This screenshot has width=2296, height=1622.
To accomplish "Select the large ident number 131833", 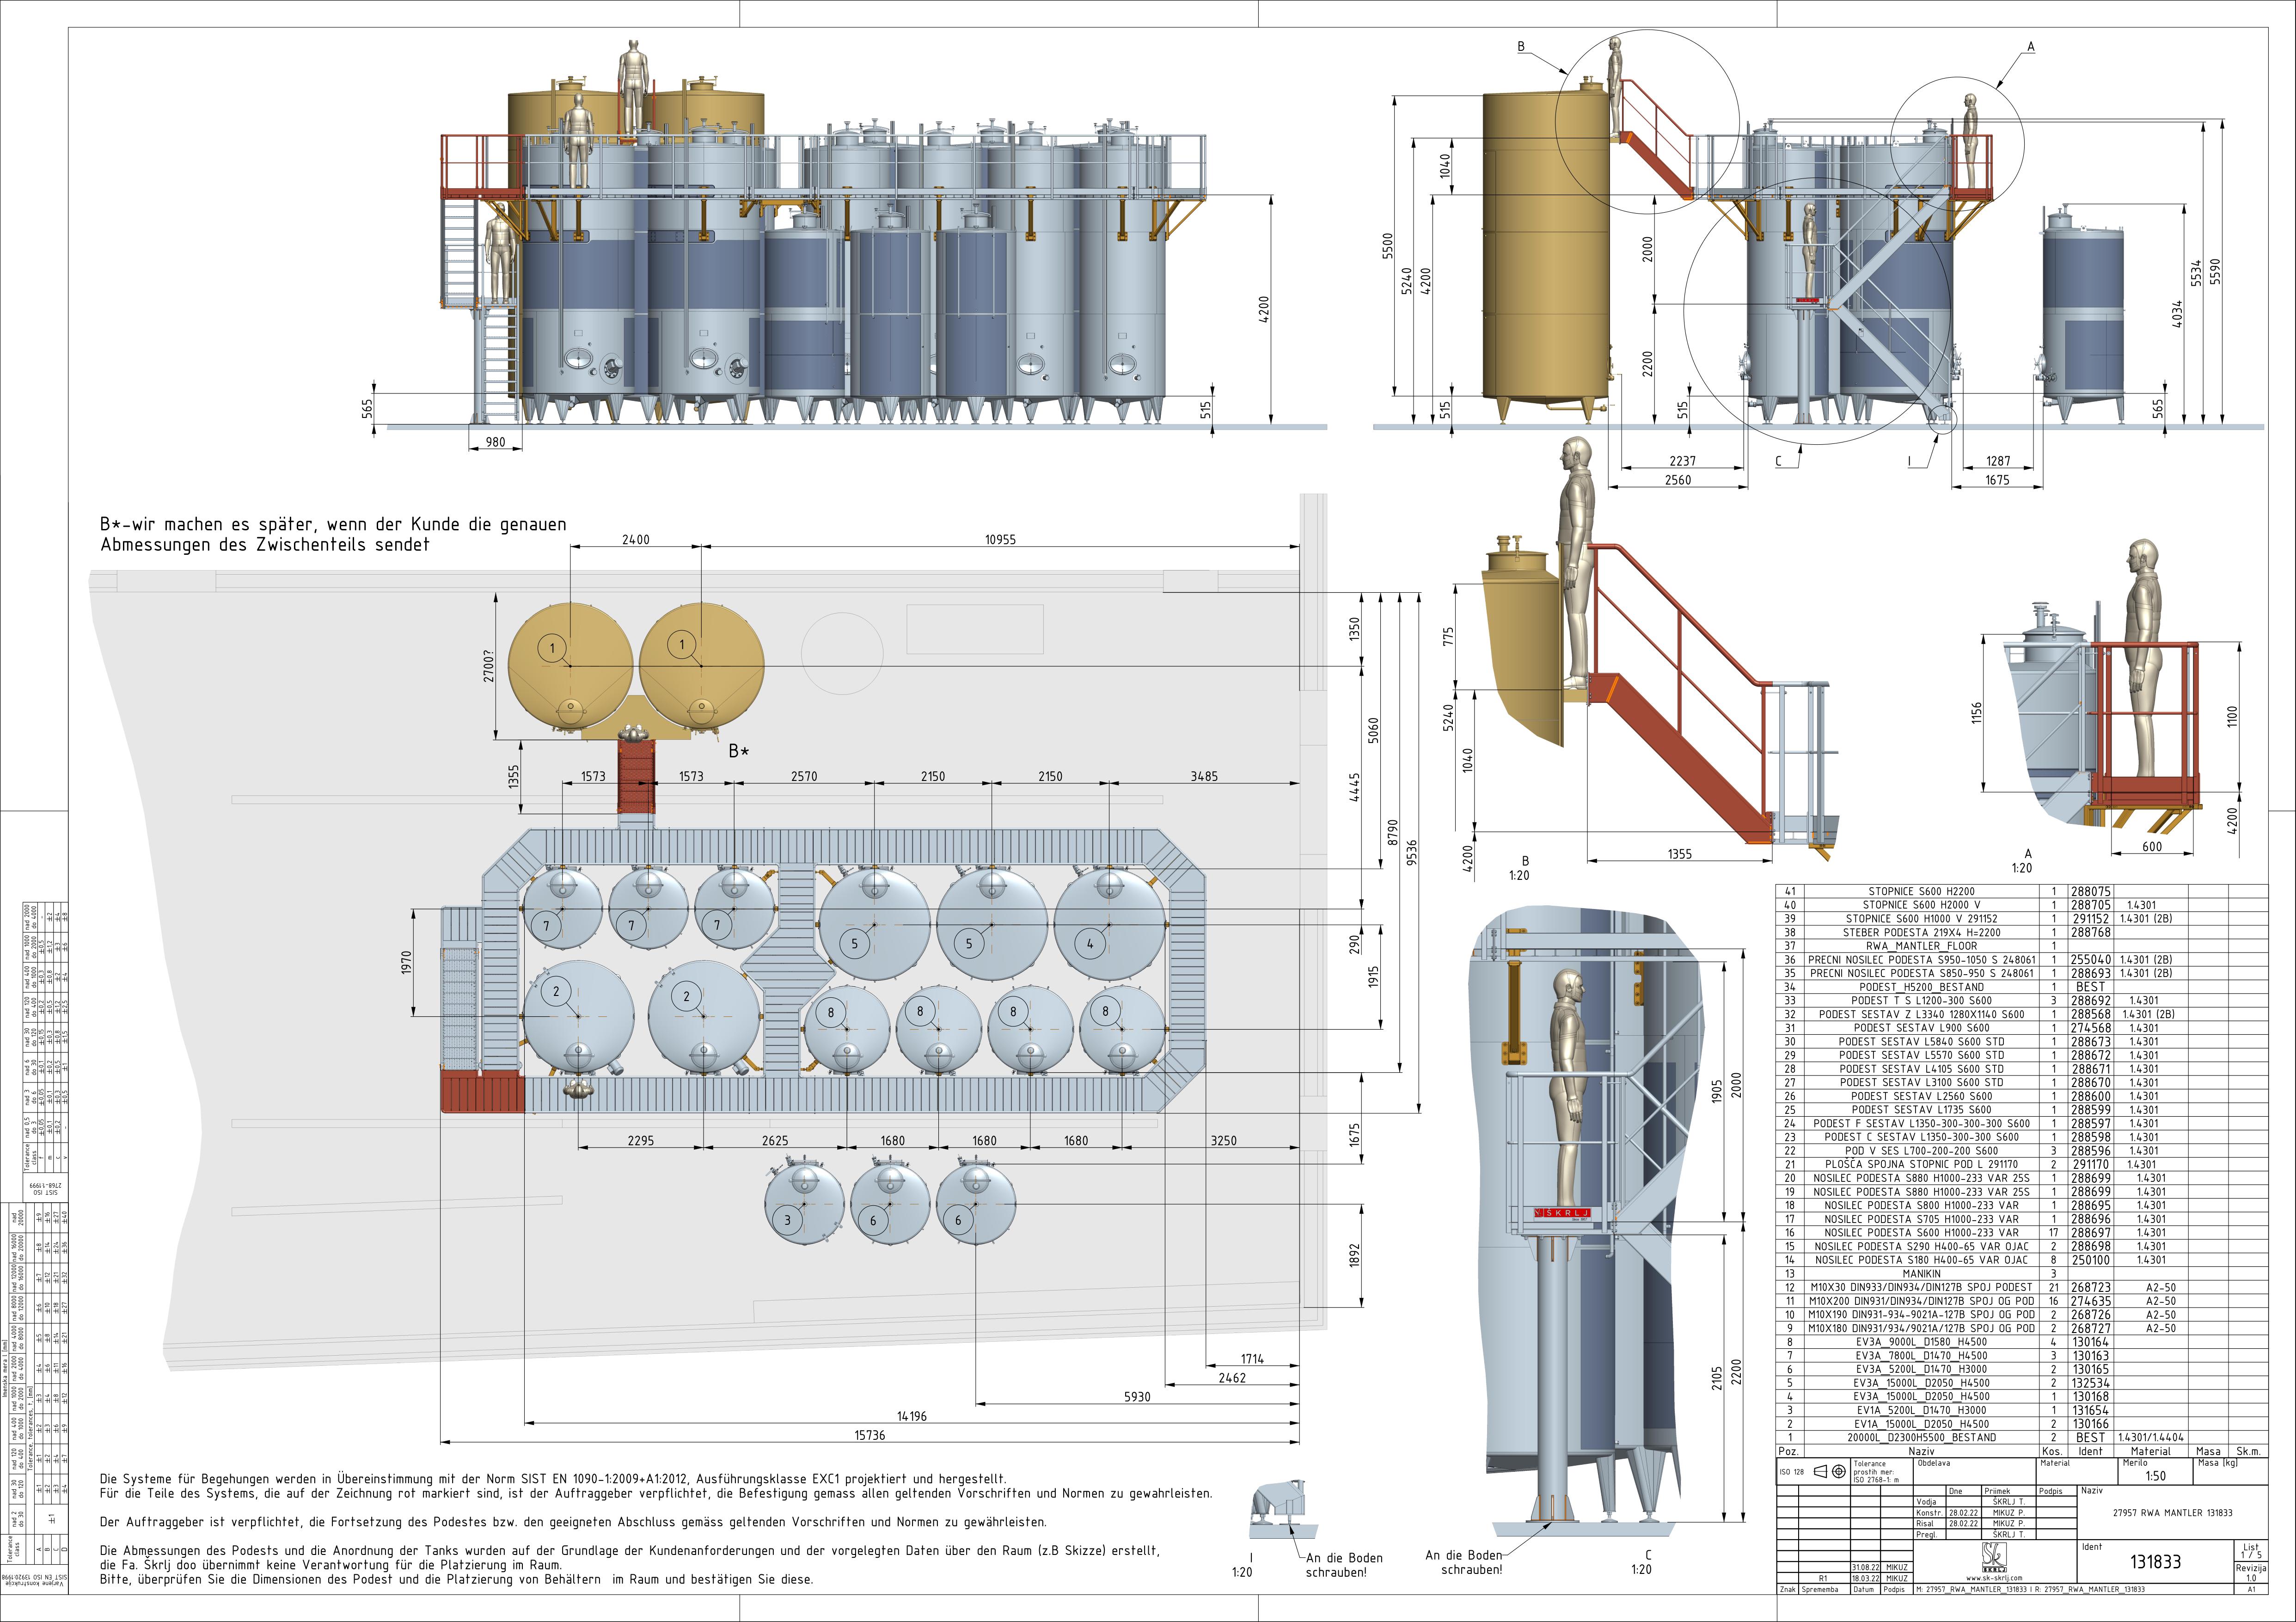I will coord(2155,1561).
